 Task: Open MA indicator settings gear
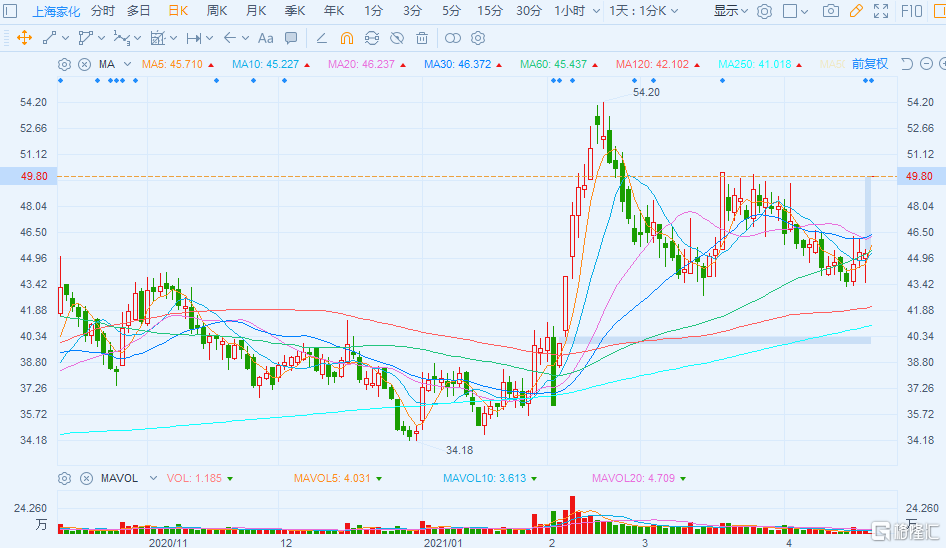[x=65, y=65]
